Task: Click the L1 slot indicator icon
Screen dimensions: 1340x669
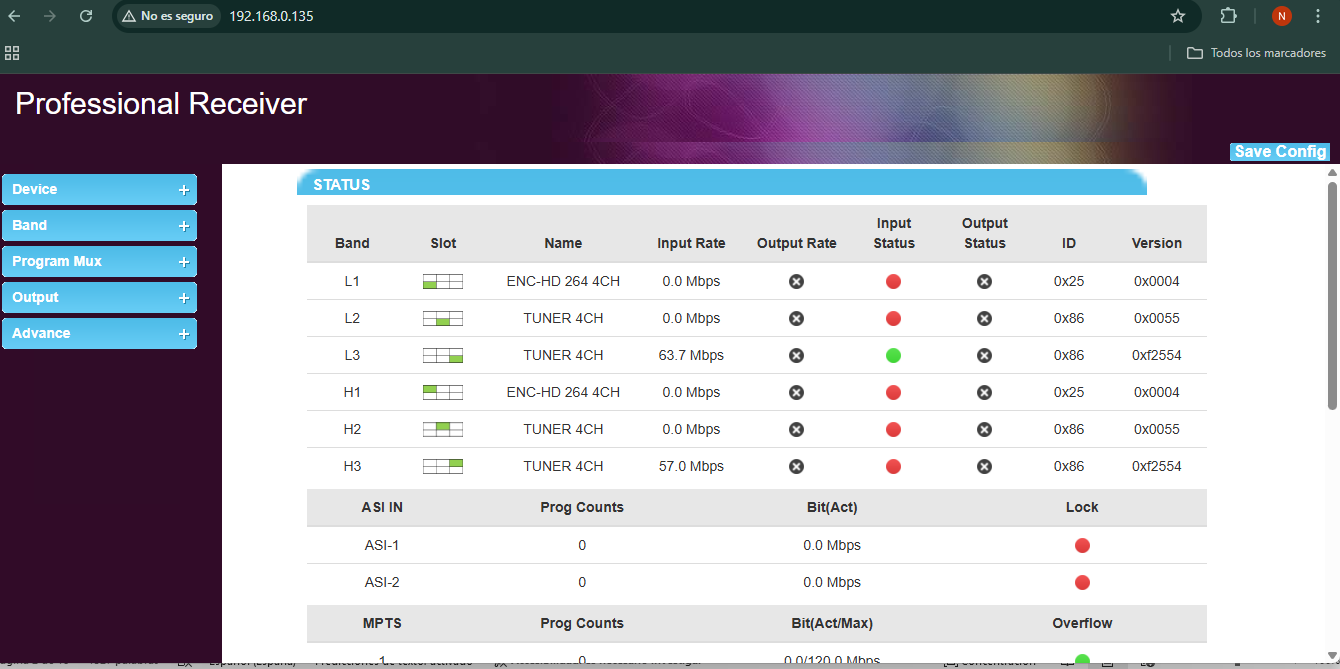Action: pos(443,282)
